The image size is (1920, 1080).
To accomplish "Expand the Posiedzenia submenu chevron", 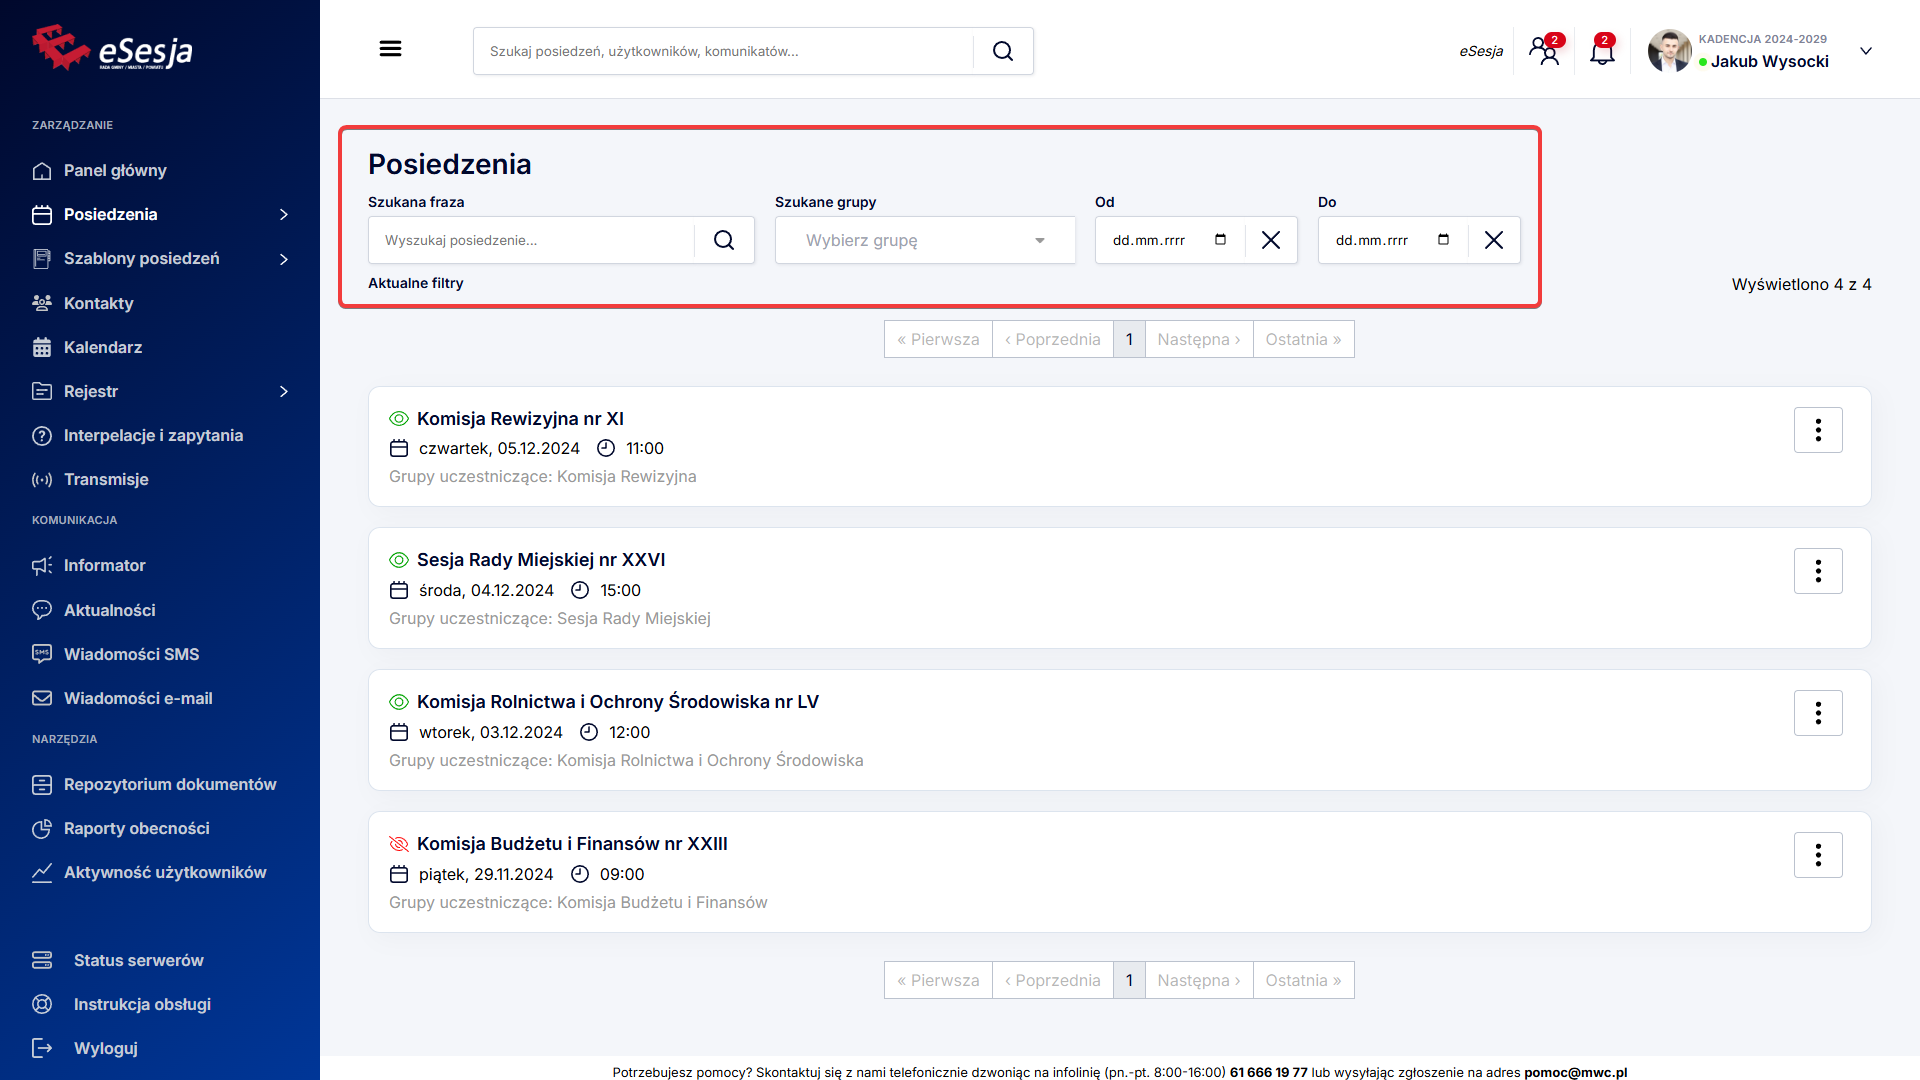I will coord(284,215).
